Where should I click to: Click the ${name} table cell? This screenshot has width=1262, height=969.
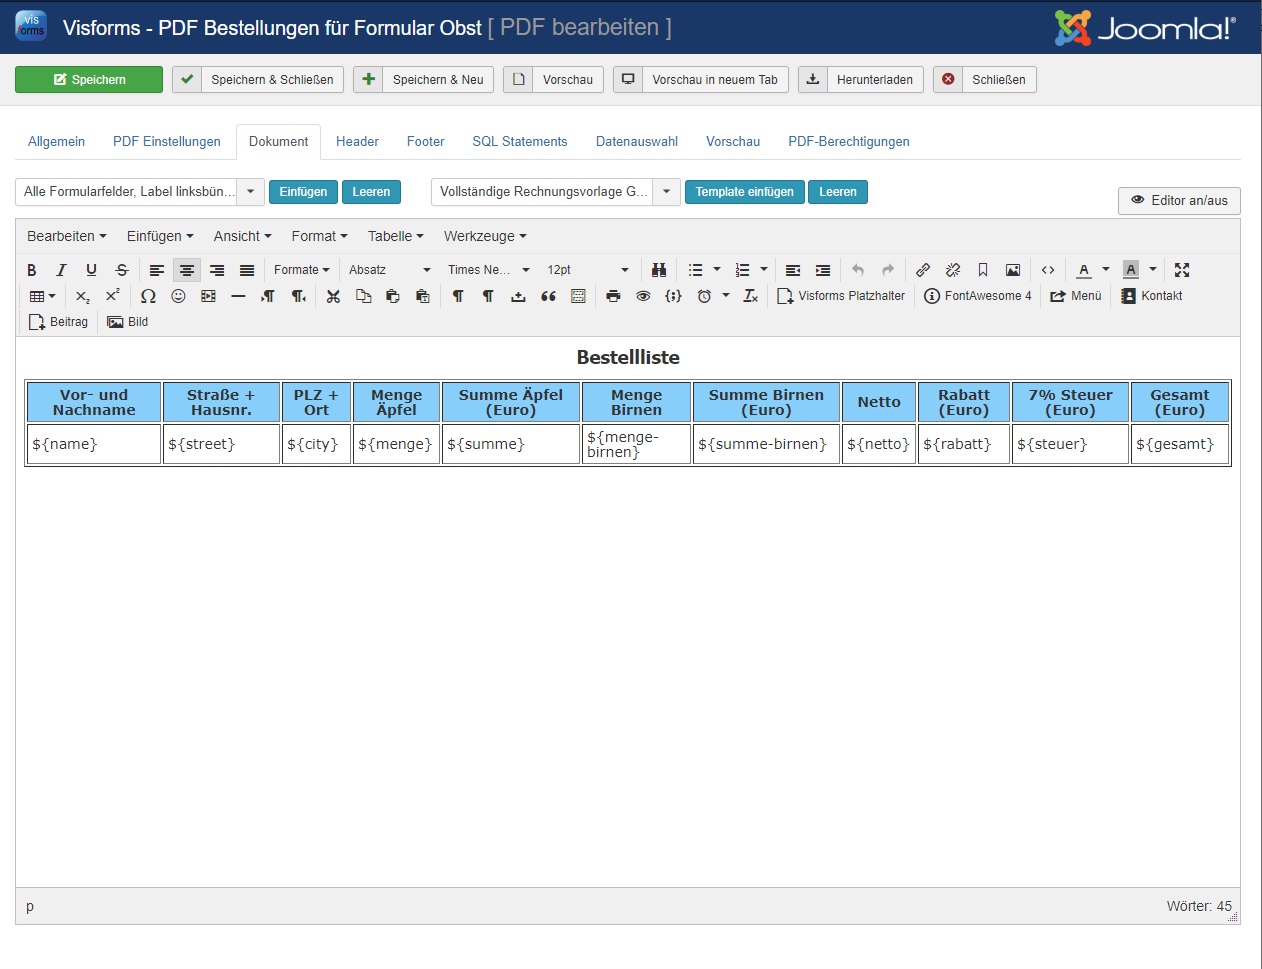point(93,444)
